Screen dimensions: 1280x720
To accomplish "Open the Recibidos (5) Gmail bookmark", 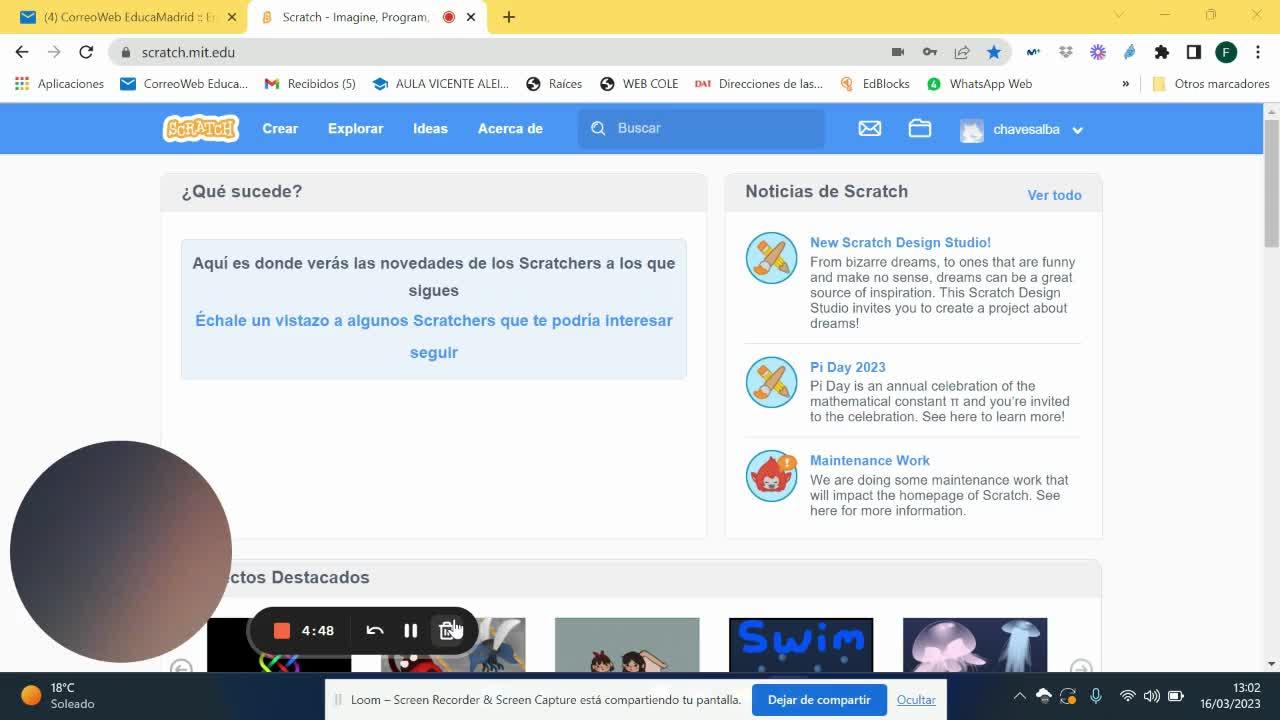I will (x=310, y=84).
